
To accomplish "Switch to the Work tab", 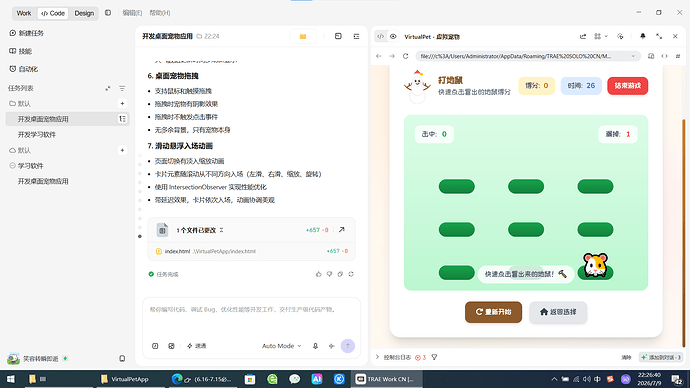I will point(24,13).
